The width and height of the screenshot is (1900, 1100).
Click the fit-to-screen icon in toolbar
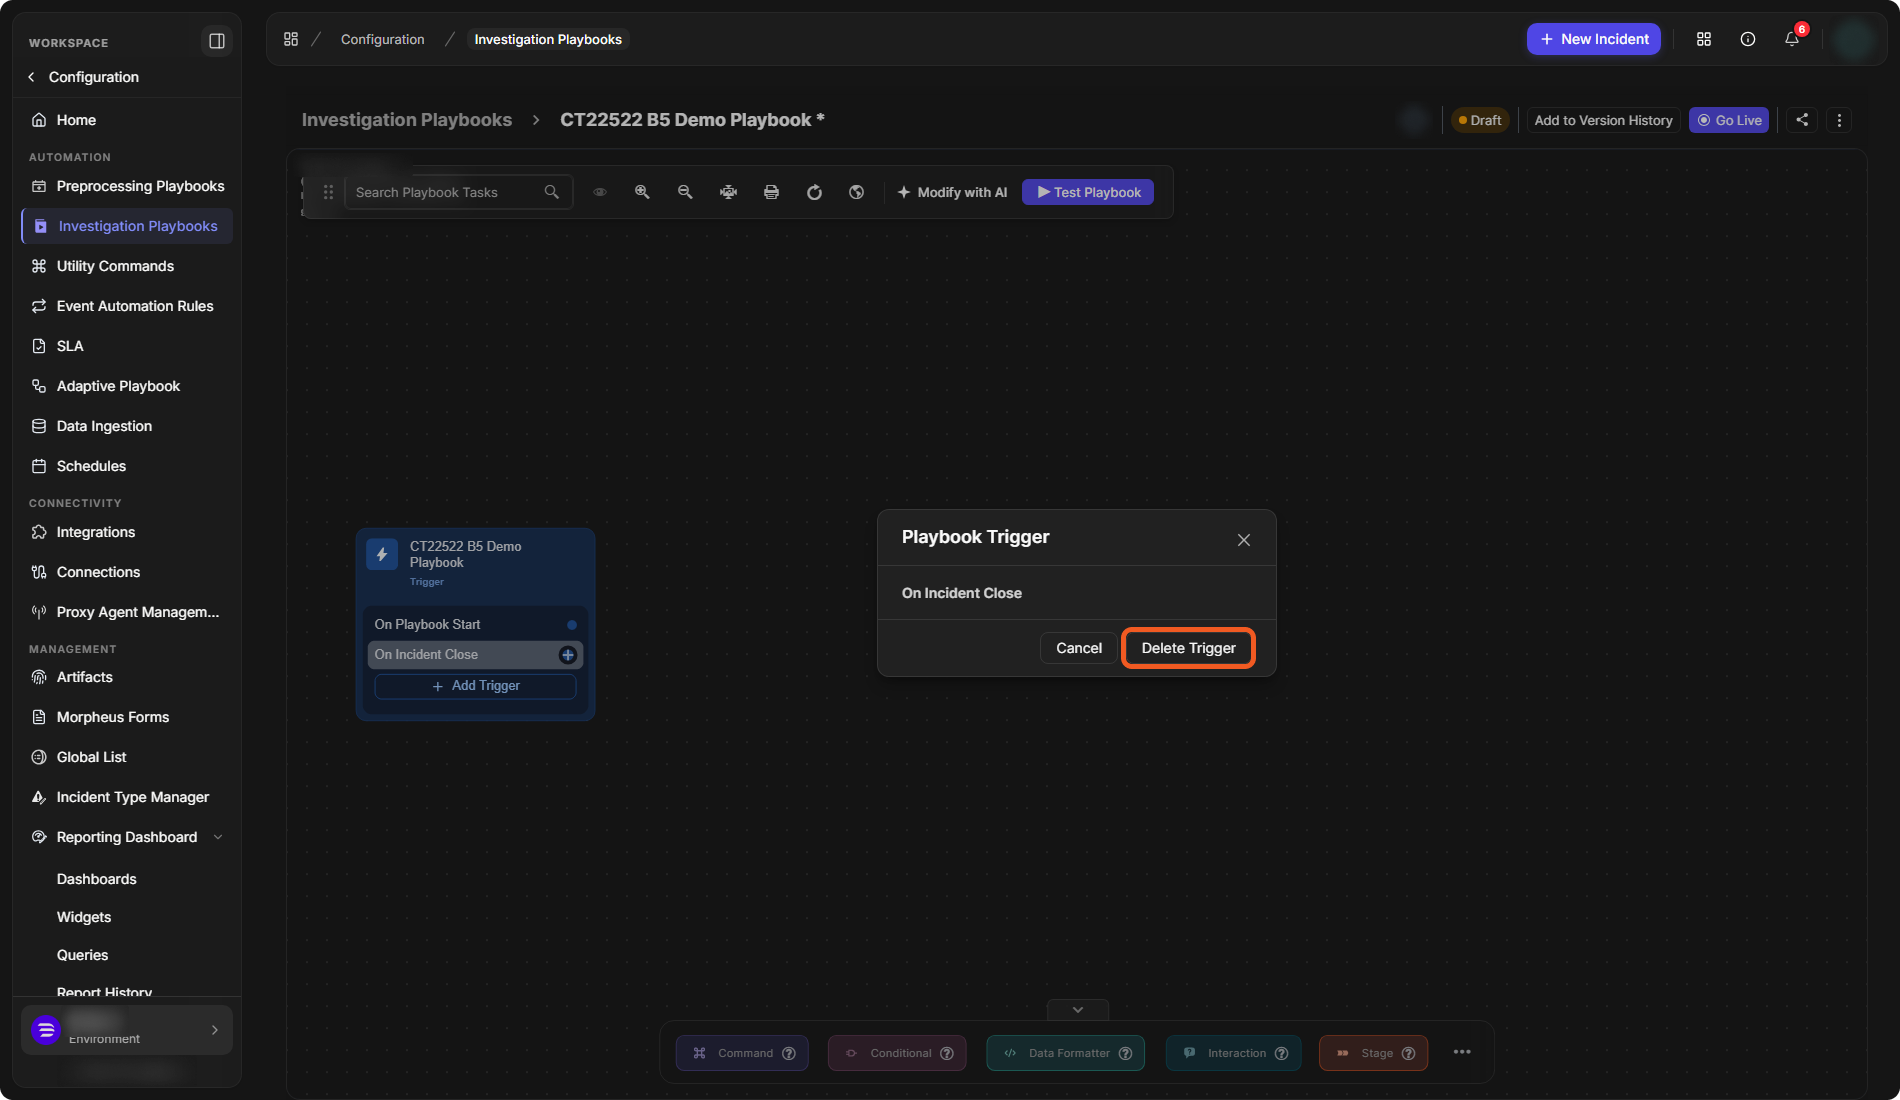point(728,192)
